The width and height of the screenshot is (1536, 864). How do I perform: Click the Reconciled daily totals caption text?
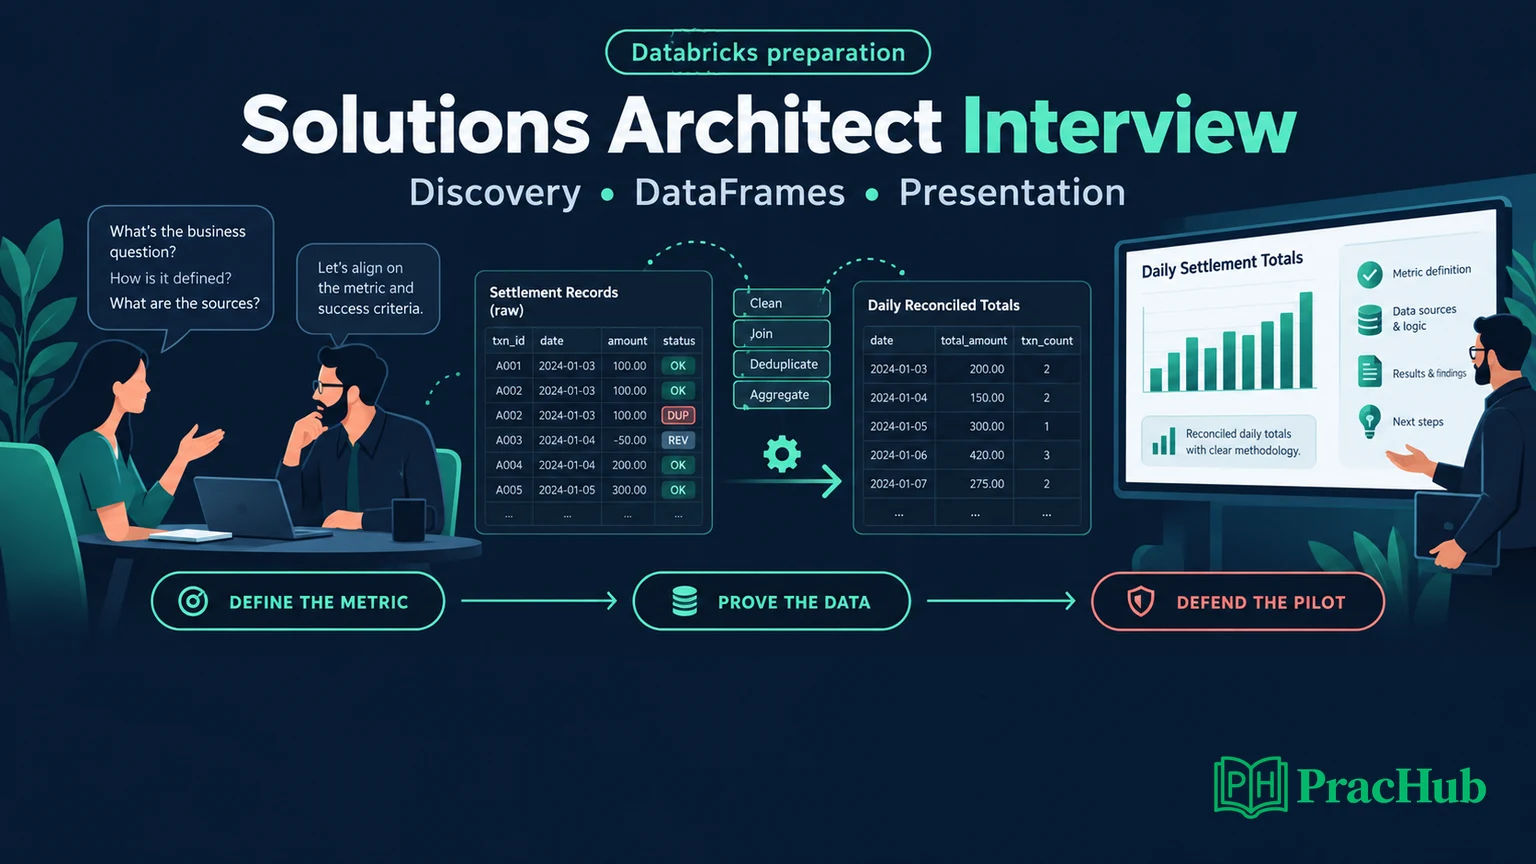pyautogui.click(x=1243, y=442)
